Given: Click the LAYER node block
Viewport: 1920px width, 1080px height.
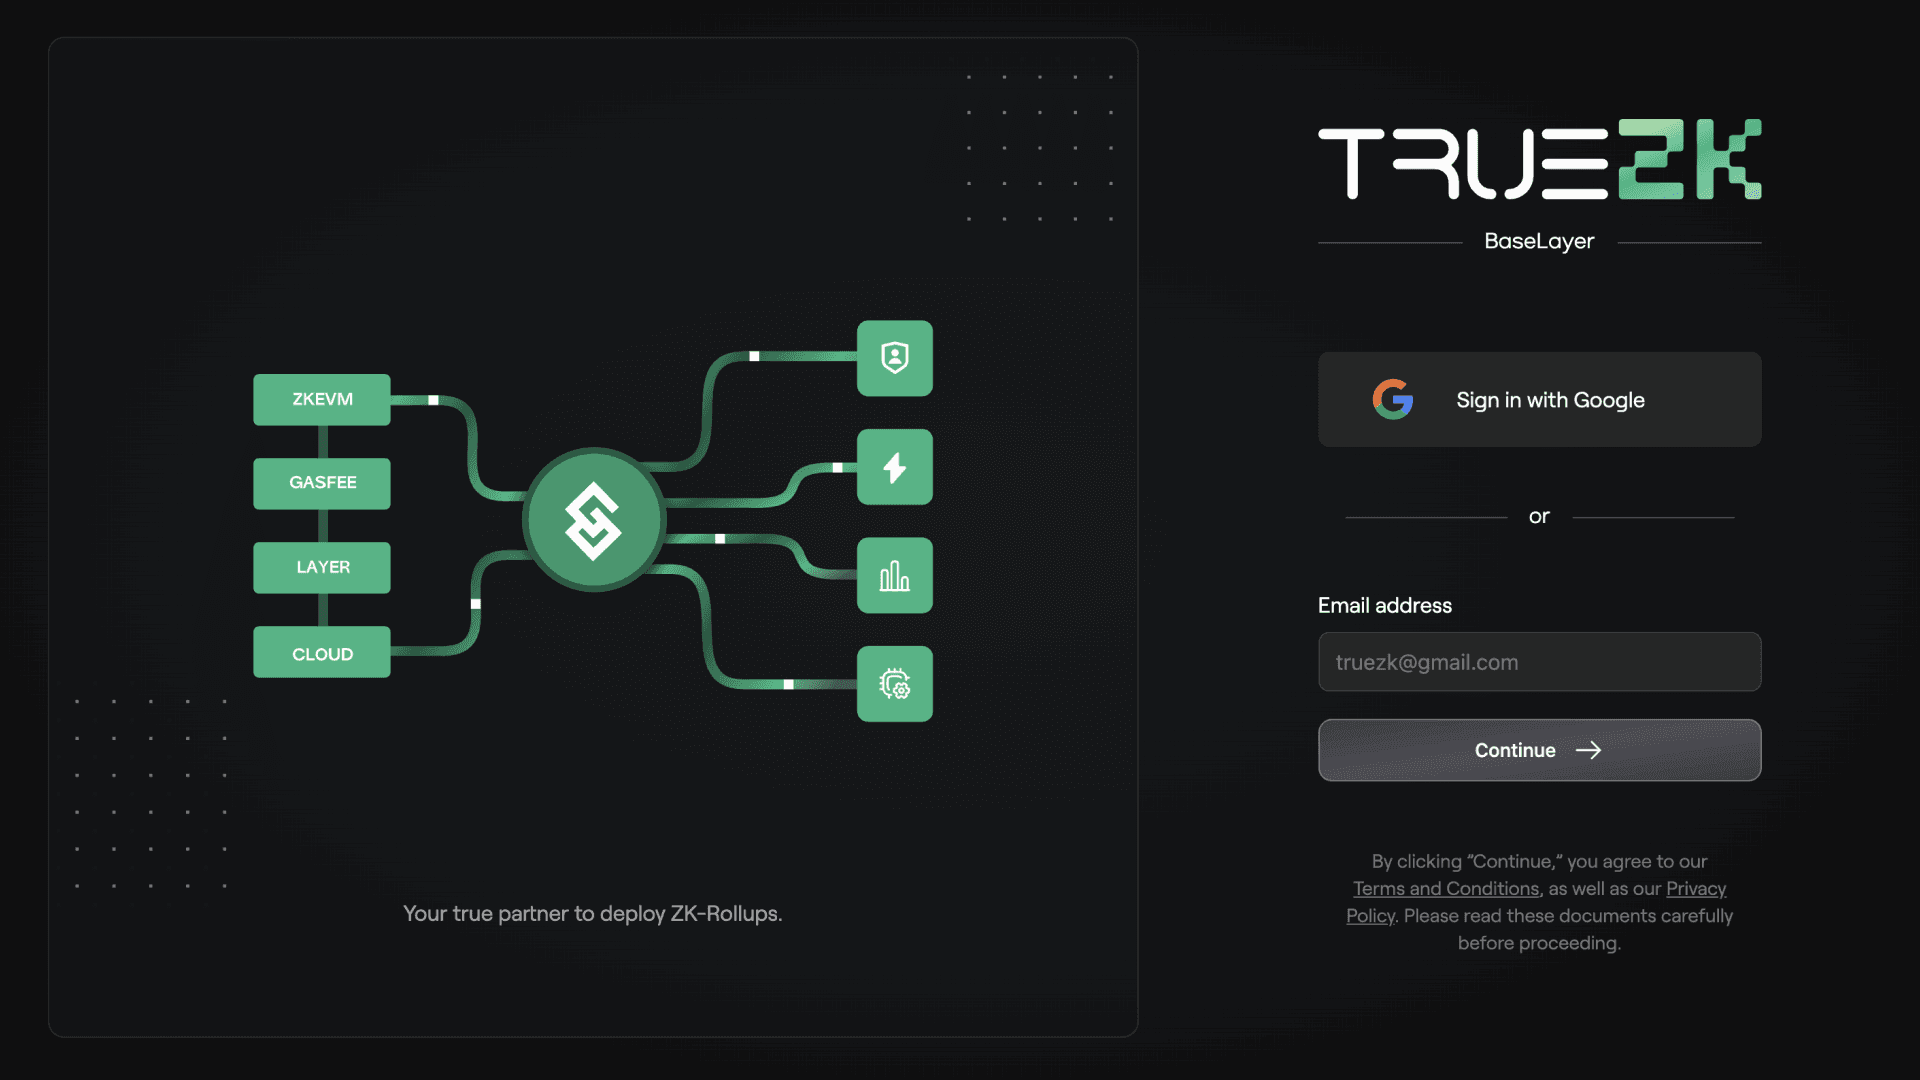Looking at the screenshot, I should tap(322, 567).
